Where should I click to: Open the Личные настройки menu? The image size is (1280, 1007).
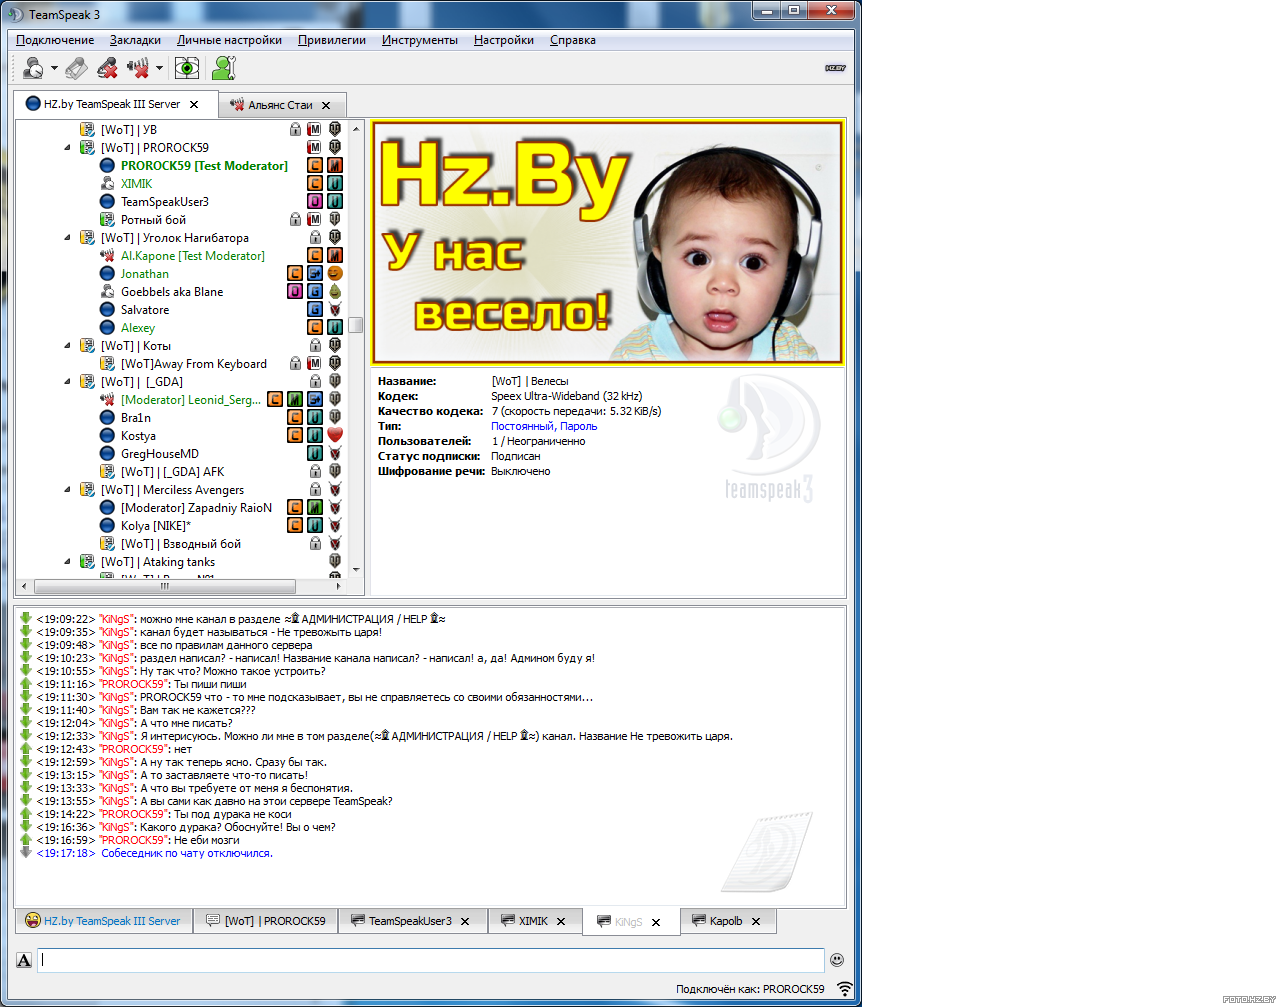click(x=229, y=40)
